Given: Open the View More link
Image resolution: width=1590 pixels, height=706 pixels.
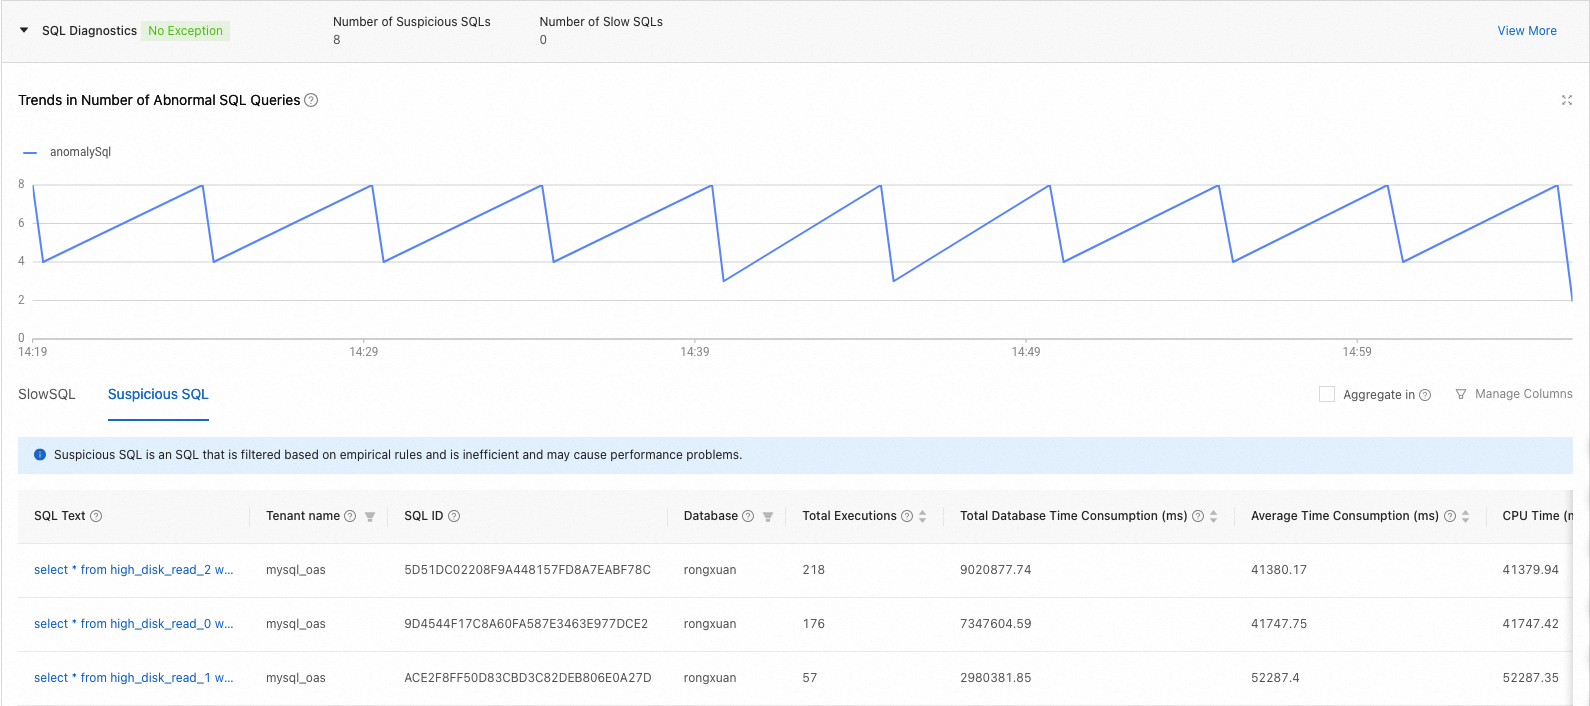Looking at the screenshot, I should coord(1527,31).
